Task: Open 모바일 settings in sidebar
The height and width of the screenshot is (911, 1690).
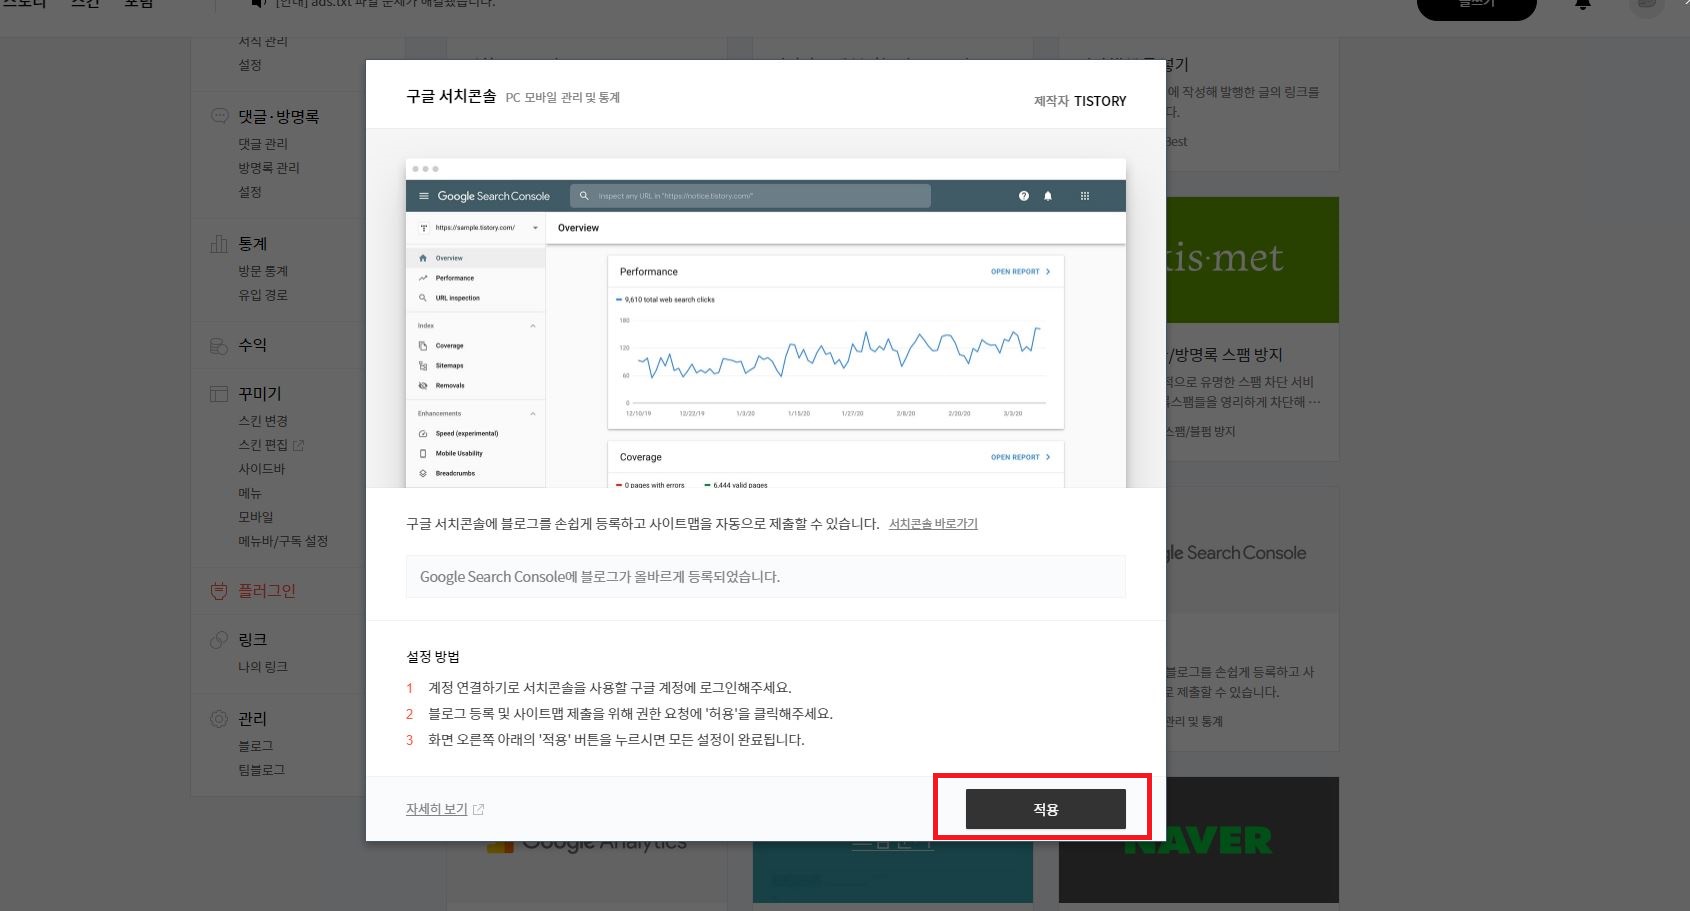Action: [x=256, y=517]
